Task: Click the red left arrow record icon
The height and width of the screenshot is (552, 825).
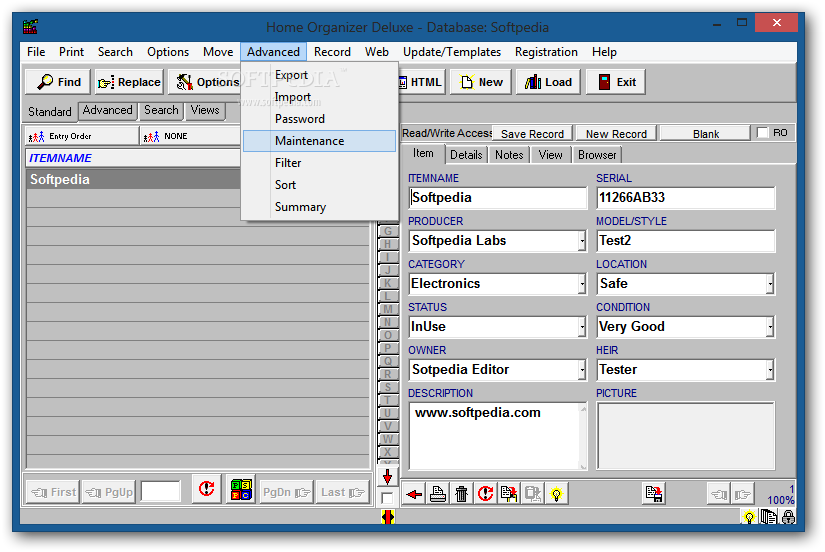Action: point(414,494)
